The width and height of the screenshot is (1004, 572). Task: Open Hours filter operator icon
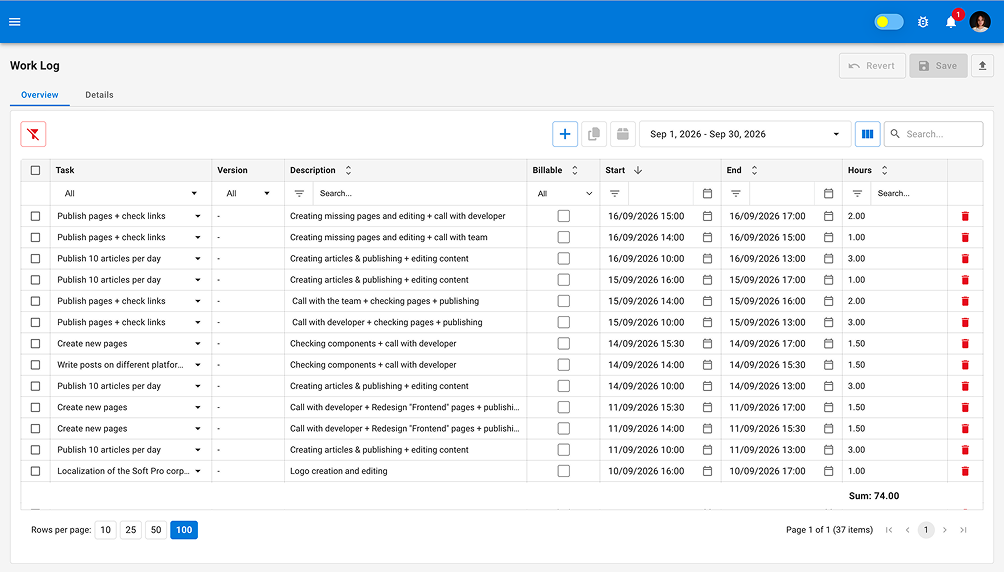[857, 193]
